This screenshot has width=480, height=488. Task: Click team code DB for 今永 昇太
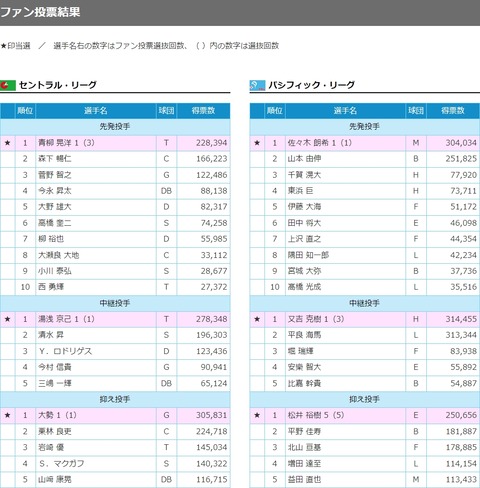(x=166, y=191)
